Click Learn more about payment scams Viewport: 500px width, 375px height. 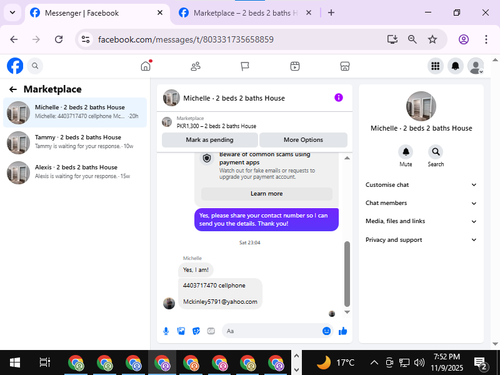267,194
